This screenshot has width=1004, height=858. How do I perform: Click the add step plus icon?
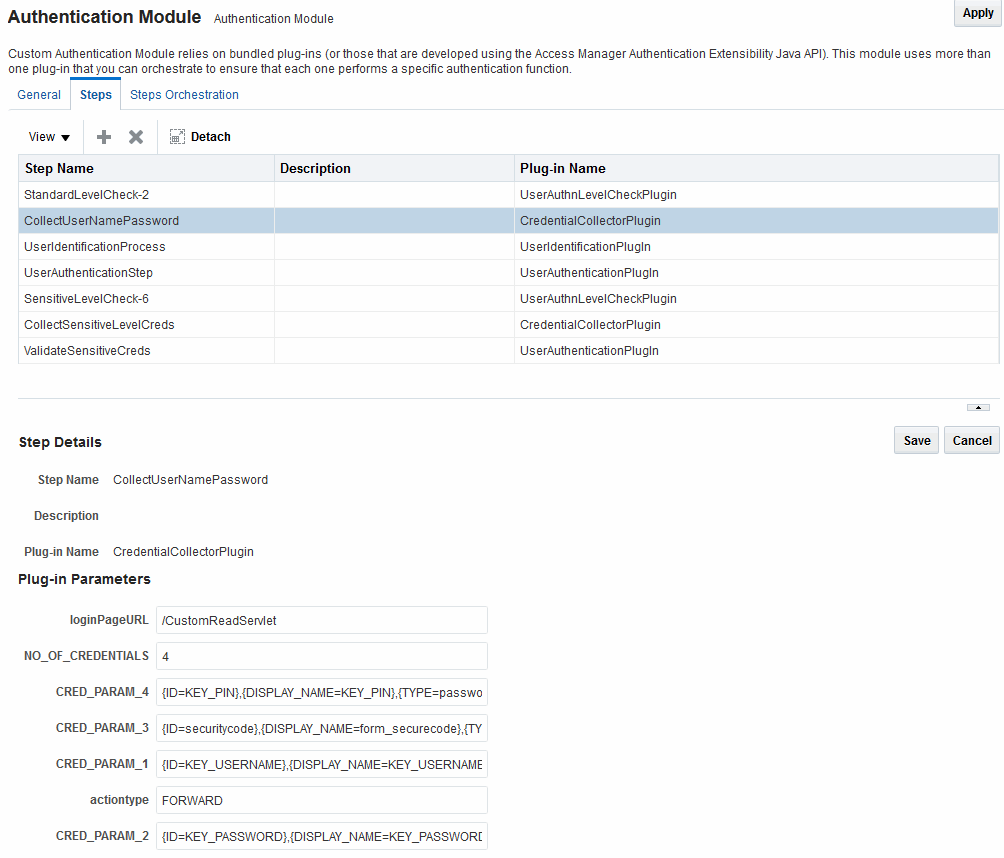tap(104, 137)
